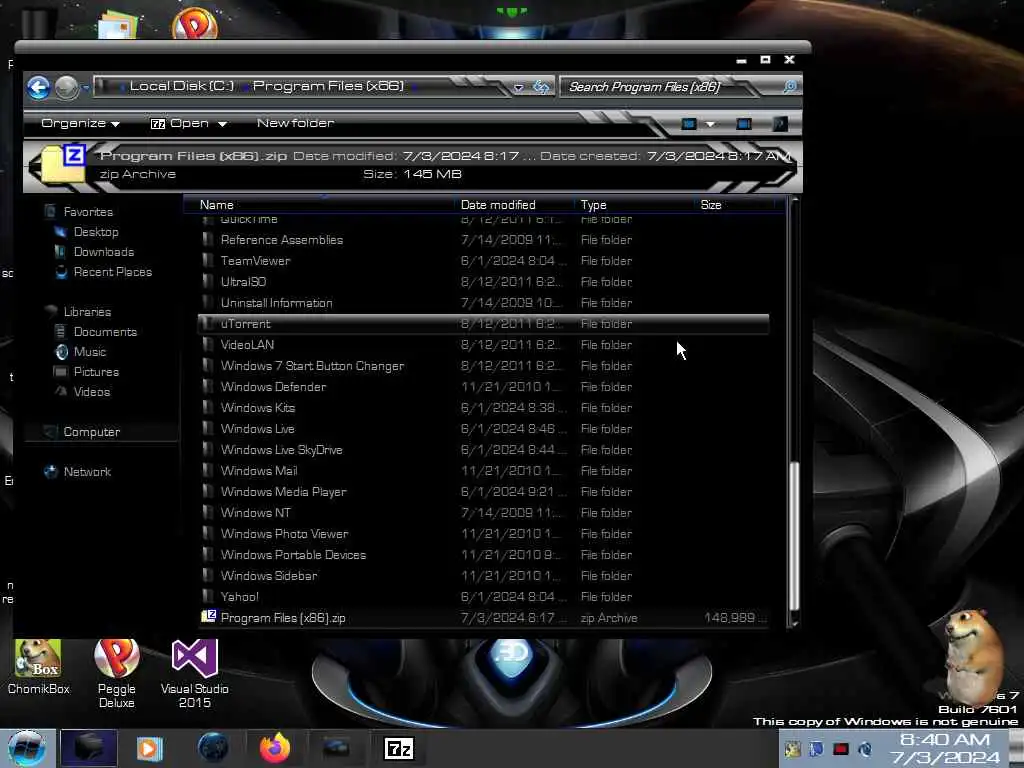
Task: Open the view options dropdown arrow
Action: click(x=710, y=123)
